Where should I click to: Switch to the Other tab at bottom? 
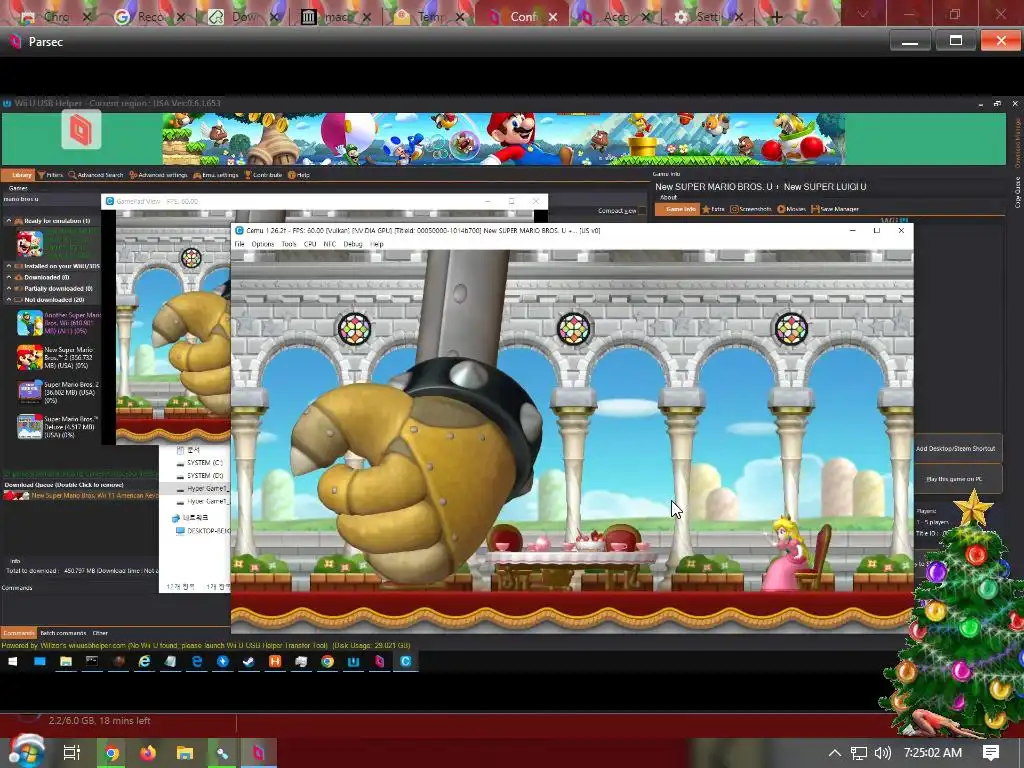pyautogui.click(x=100, y=633)
